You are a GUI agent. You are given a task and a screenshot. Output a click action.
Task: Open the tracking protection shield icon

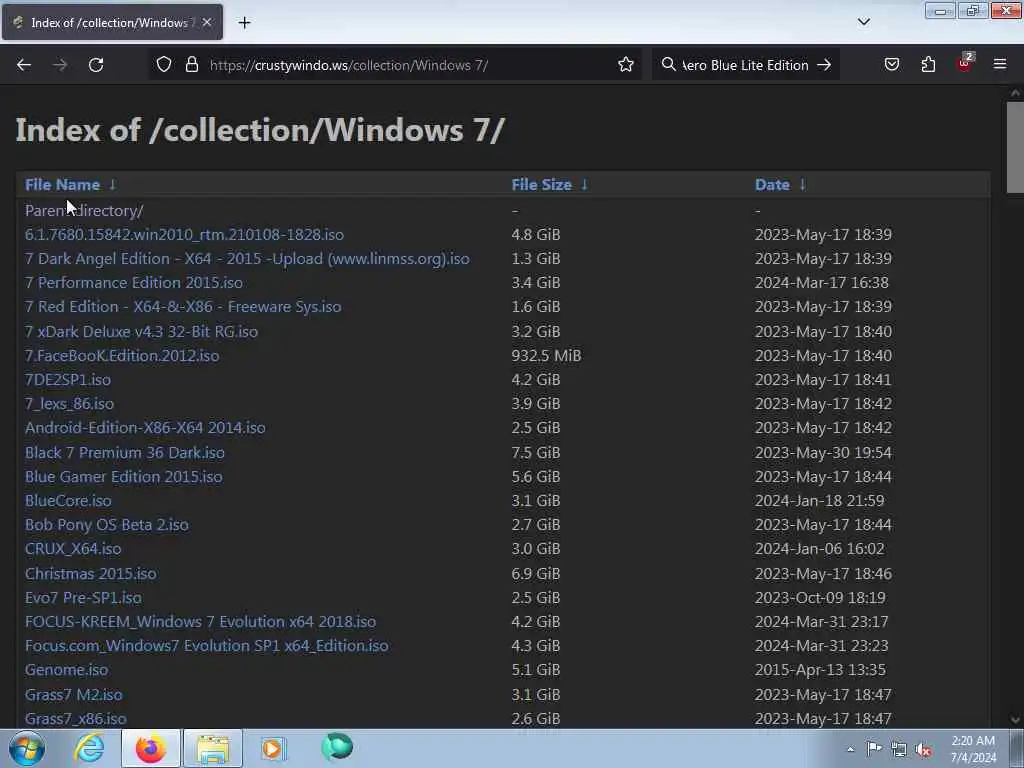tap(164, 65)
